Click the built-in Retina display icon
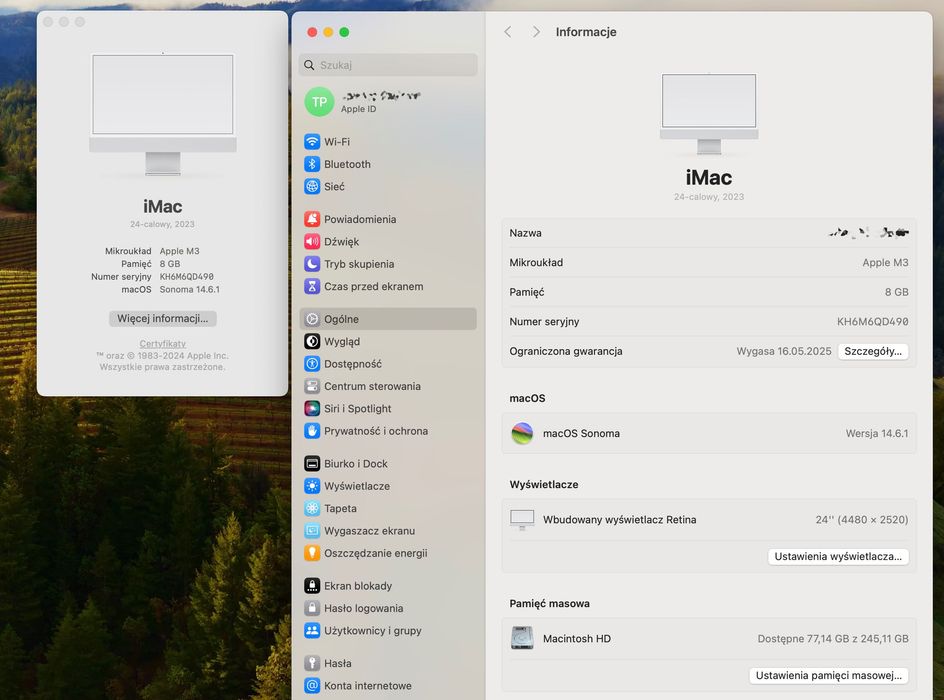 522,519
